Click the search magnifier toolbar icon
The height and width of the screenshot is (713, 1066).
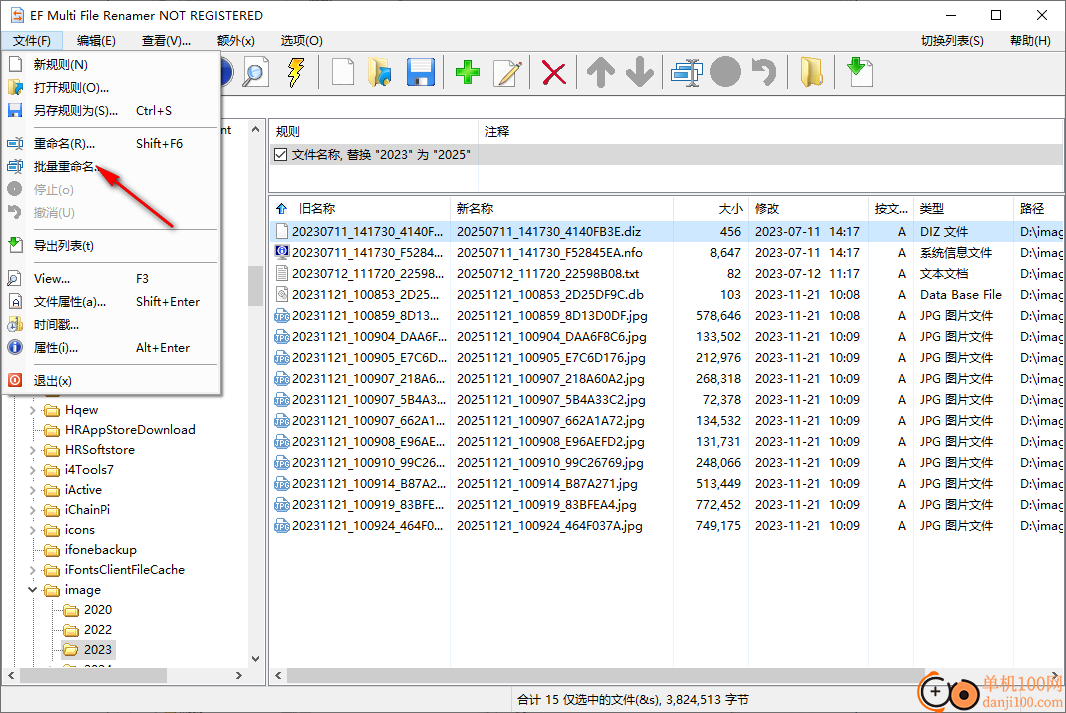[x=255, y=72]
